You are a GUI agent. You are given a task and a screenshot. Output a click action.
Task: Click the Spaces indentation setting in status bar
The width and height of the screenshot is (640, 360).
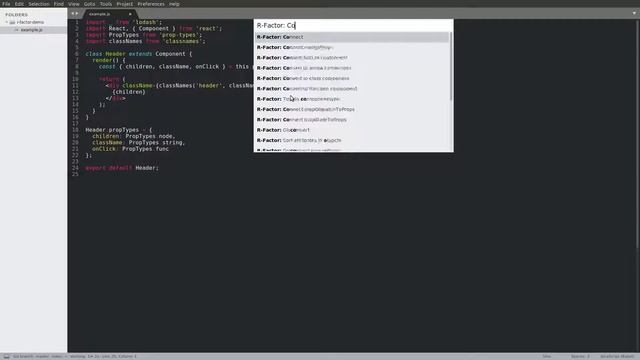[x=580, y=356]
